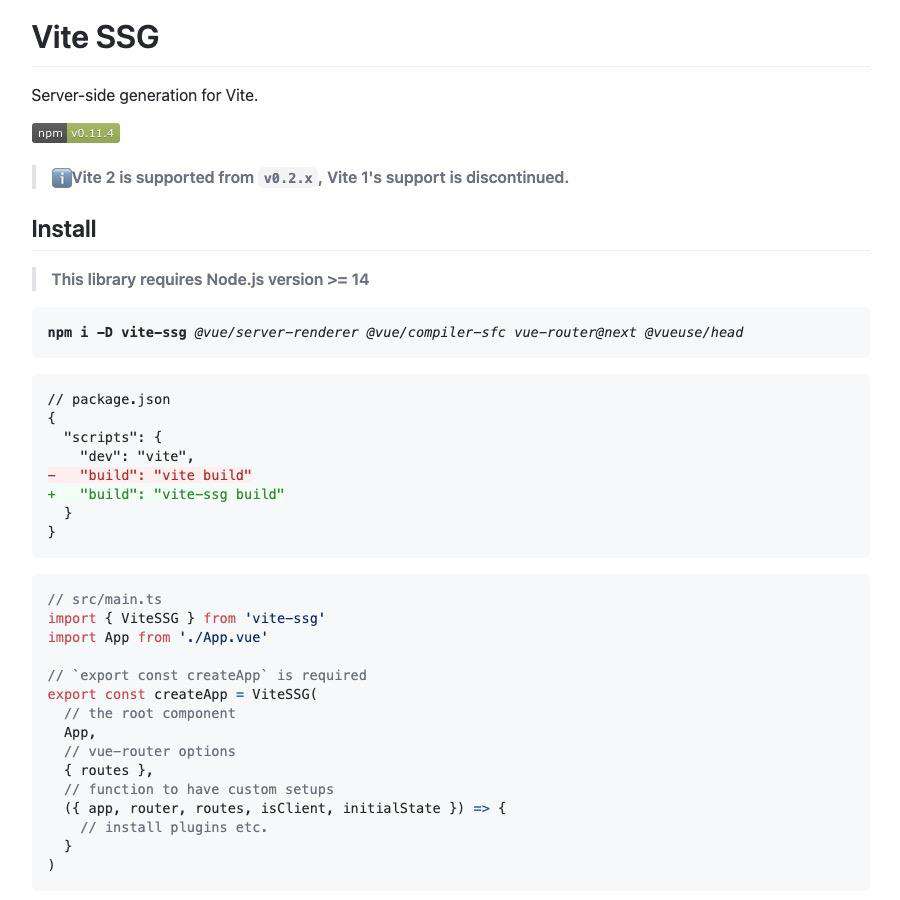Click the // src/main.ts comment line
This screenshot has width=900, height=900.
pos(105,599)
